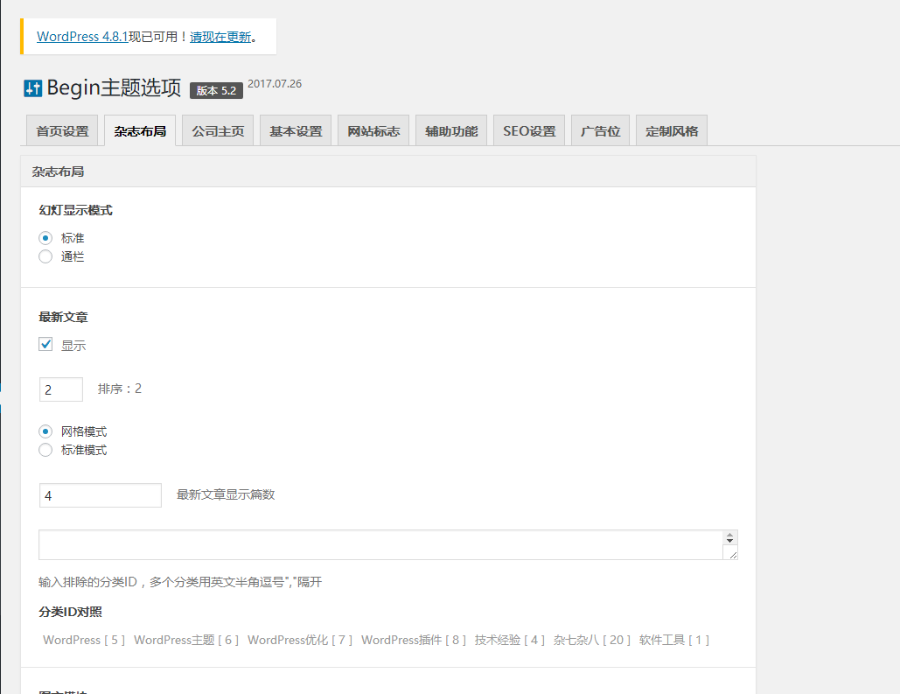
Task: Go to the 定制风格 tab
Action: pyautogui.click(x=672, y=131)
